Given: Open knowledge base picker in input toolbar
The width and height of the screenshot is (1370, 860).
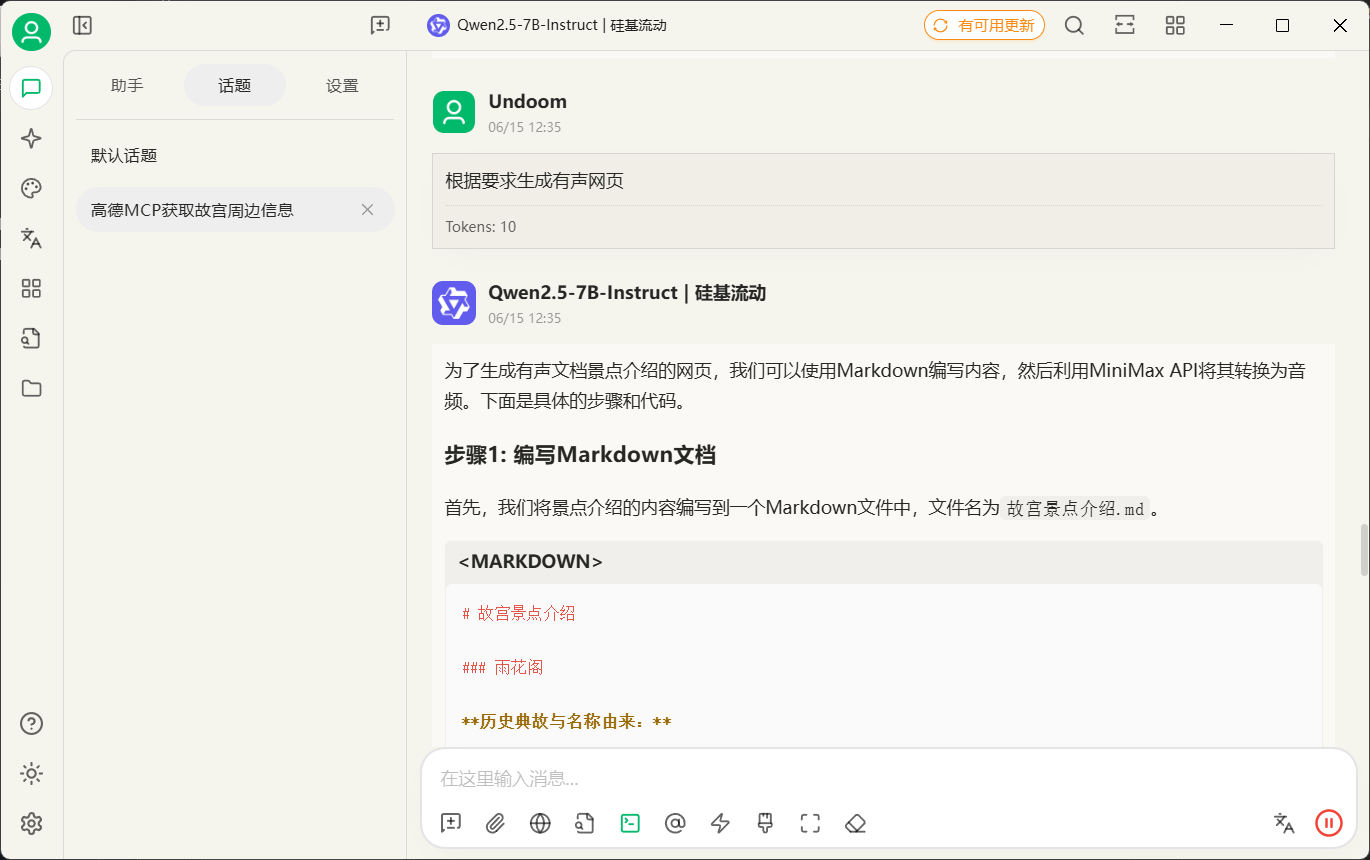Looking at the screenshot, I should pyautogui.click(x=585, y=823).
